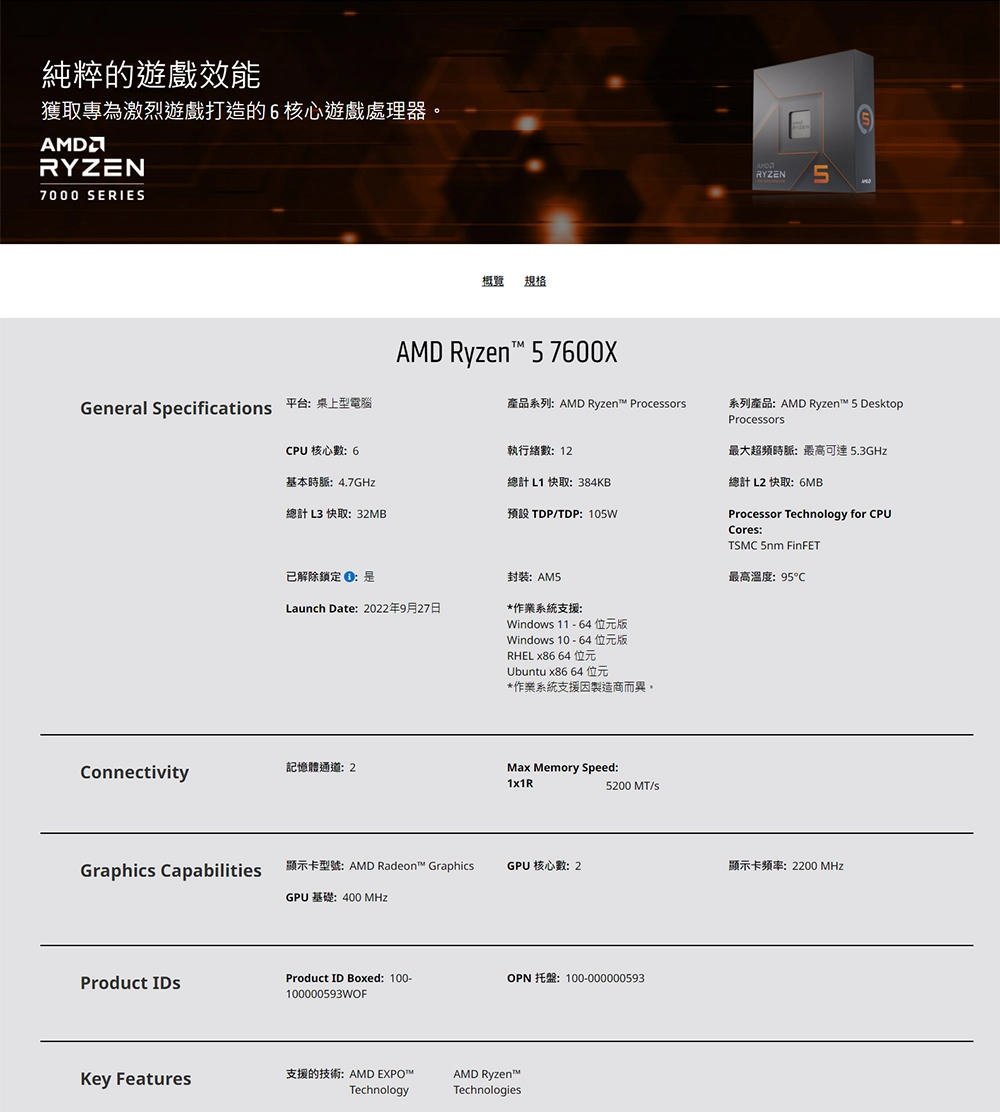
Task: Click the AMD Ryzen 7000 Series logo
Action: coord(92,169)
